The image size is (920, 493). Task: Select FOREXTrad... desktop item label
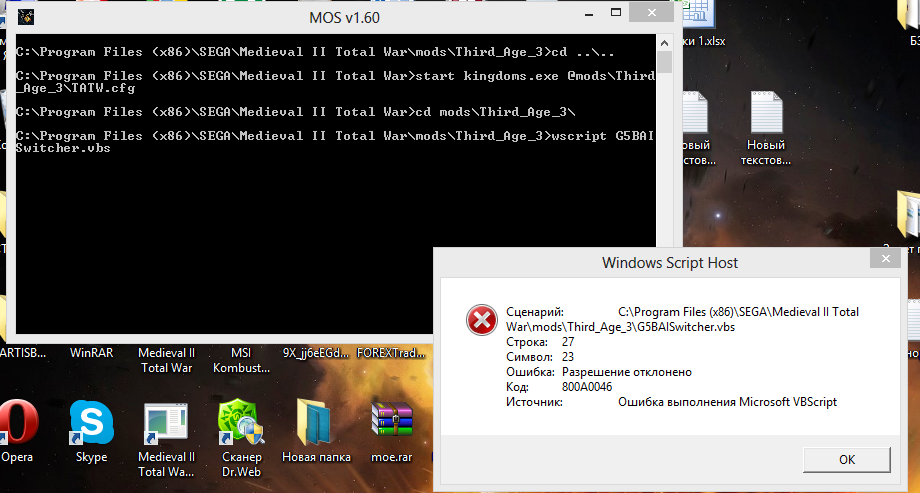(391, 353)
